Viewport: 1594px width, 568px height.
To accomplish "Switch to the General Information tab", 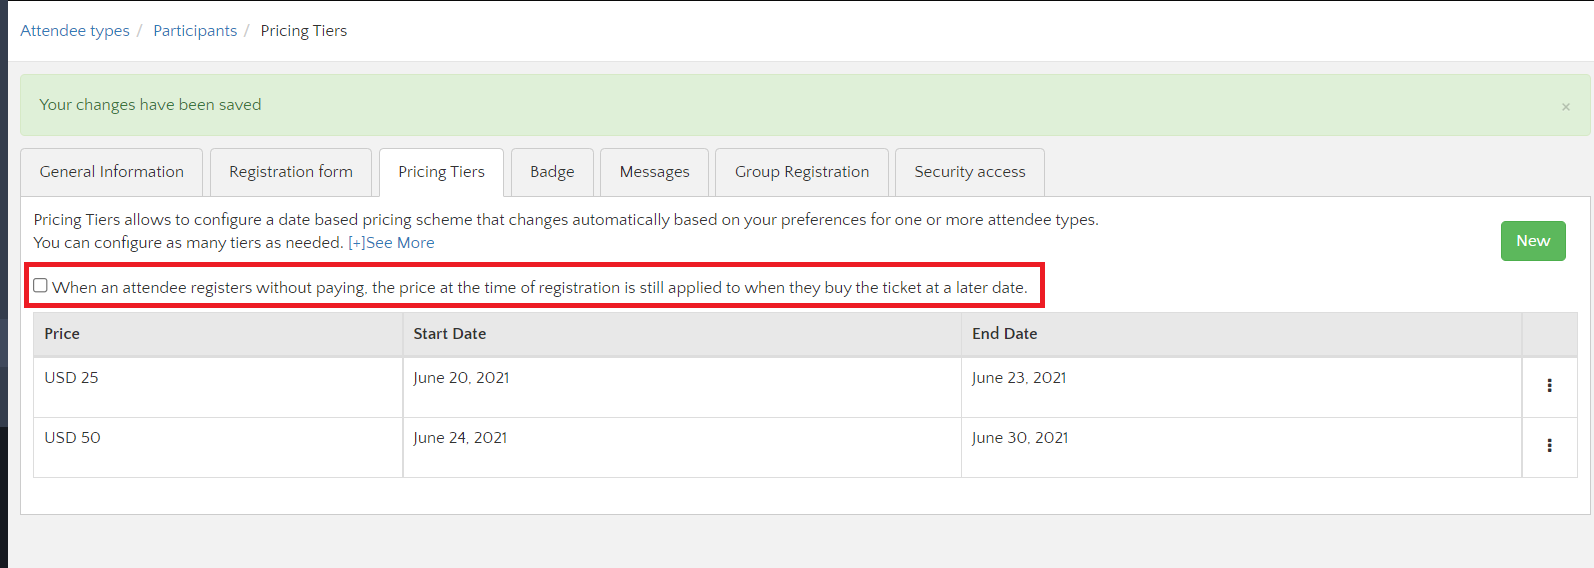I will tap(112, 172).
